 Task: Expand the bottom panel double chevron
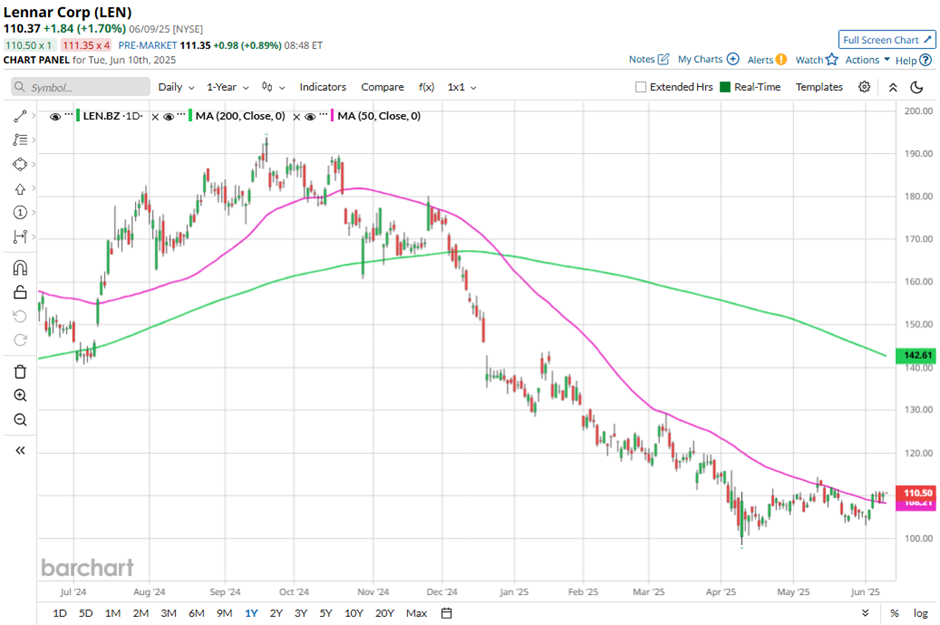tap(865, 613)
